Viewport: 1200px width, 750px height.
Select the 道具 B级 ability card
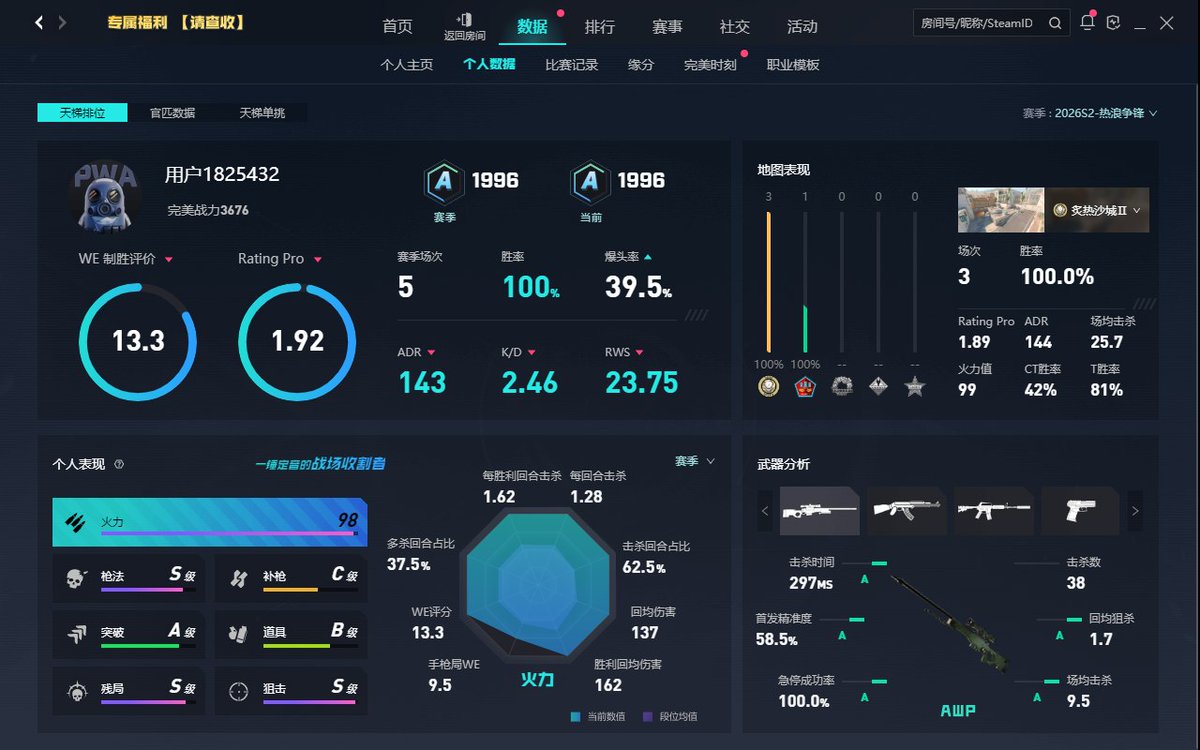pos(291,634)
